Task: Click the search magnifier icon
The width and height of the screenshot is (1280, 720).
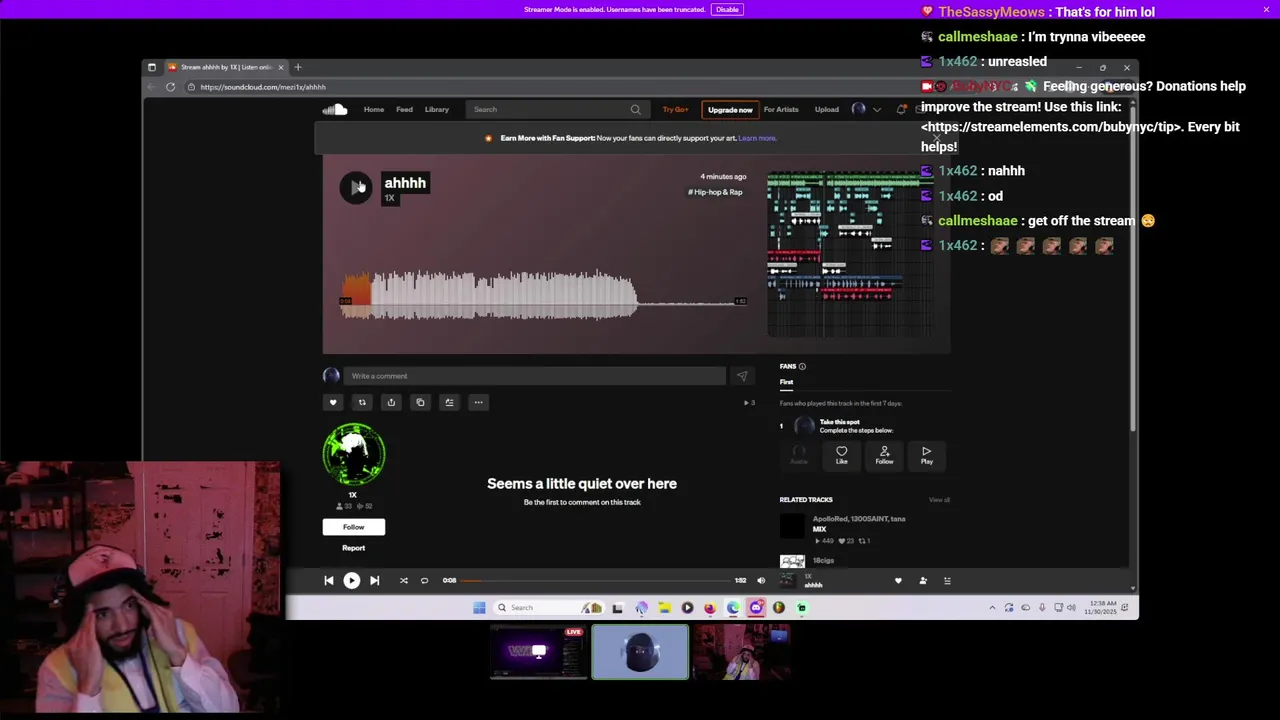Action: click(x=635, y=109)
